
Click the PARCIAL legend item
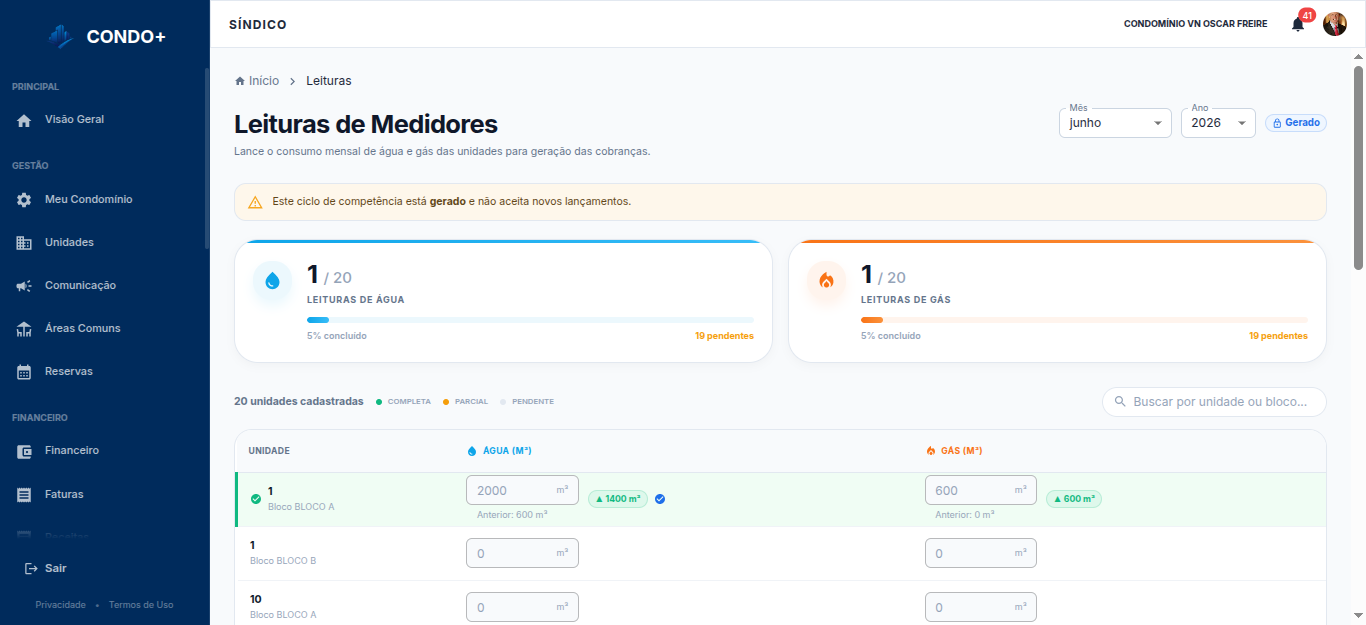pos(465,402)
